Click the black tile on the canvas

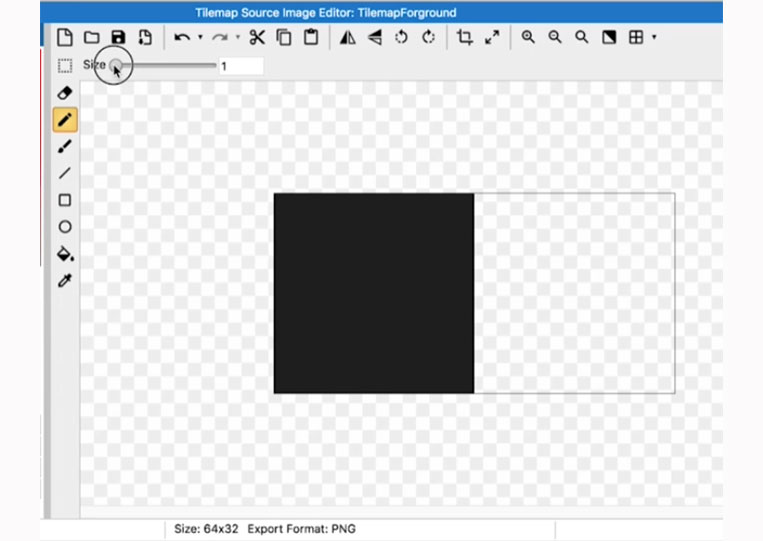click(374, 293)
